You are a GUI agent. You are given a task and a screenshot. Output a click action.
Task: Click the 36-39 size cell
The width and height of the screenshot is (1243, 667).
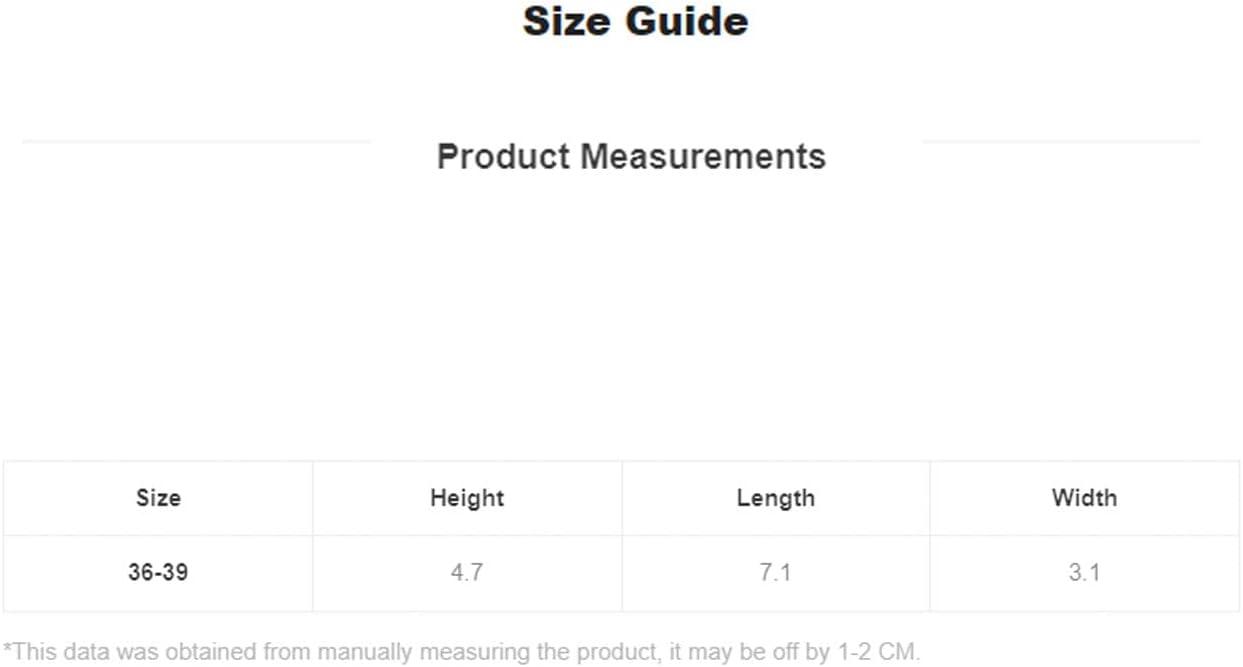[x=158, y=573]
